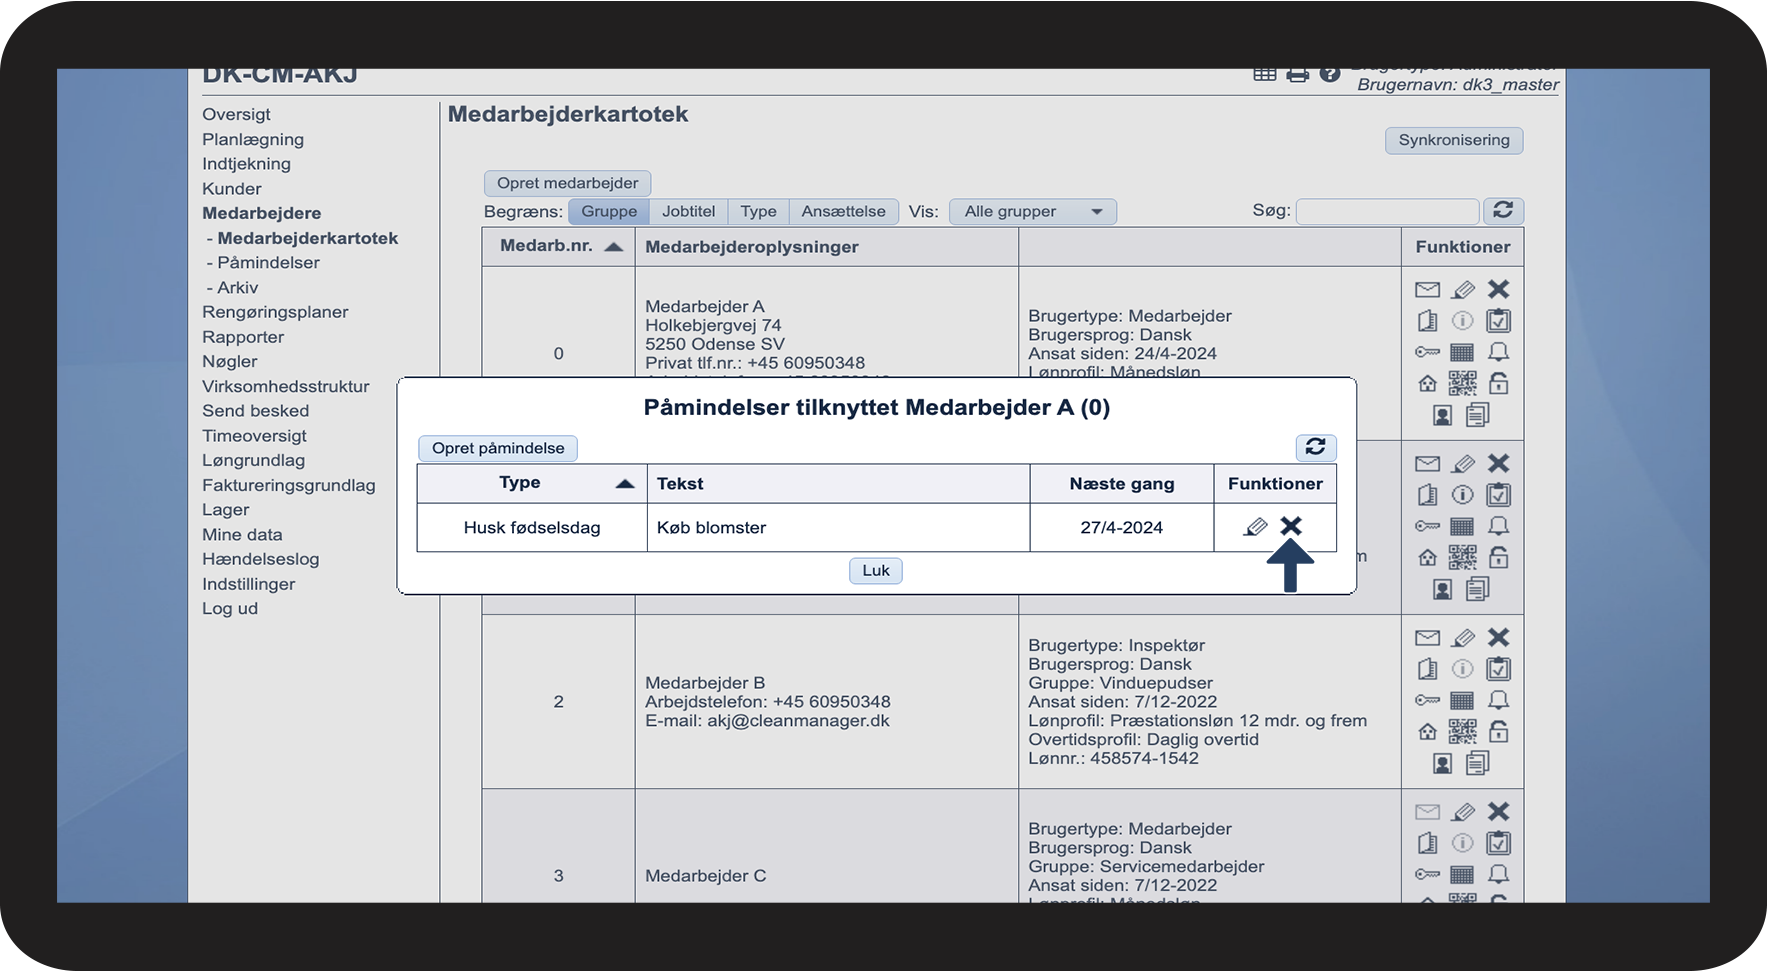Go to Påmindelser submenu item
Image resolution: width=1767 pixels, height=971 pixels.
[x=268, y=262]
